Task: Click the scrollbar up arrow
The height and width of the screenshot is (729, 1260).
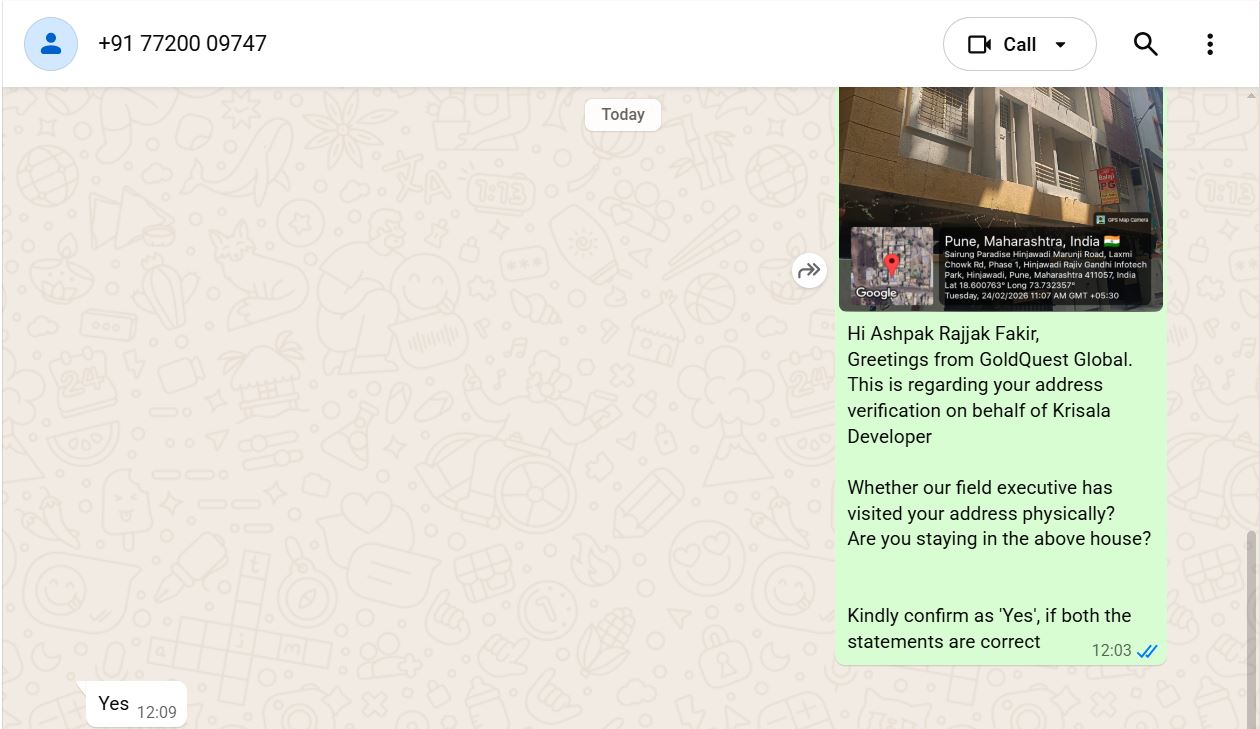Action: pyautogui.click(x=1250, y=96)
